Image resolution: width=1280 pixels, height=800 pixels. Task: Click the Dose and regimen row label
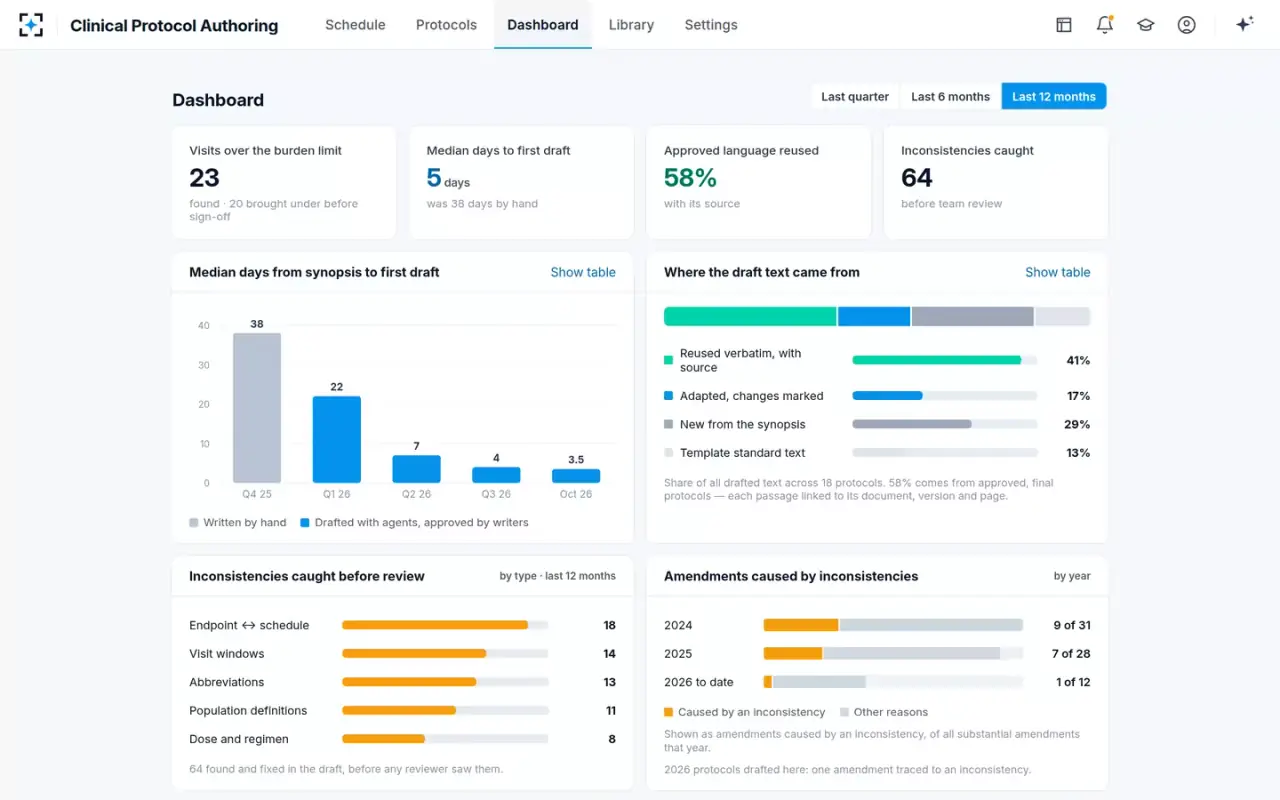239,739
